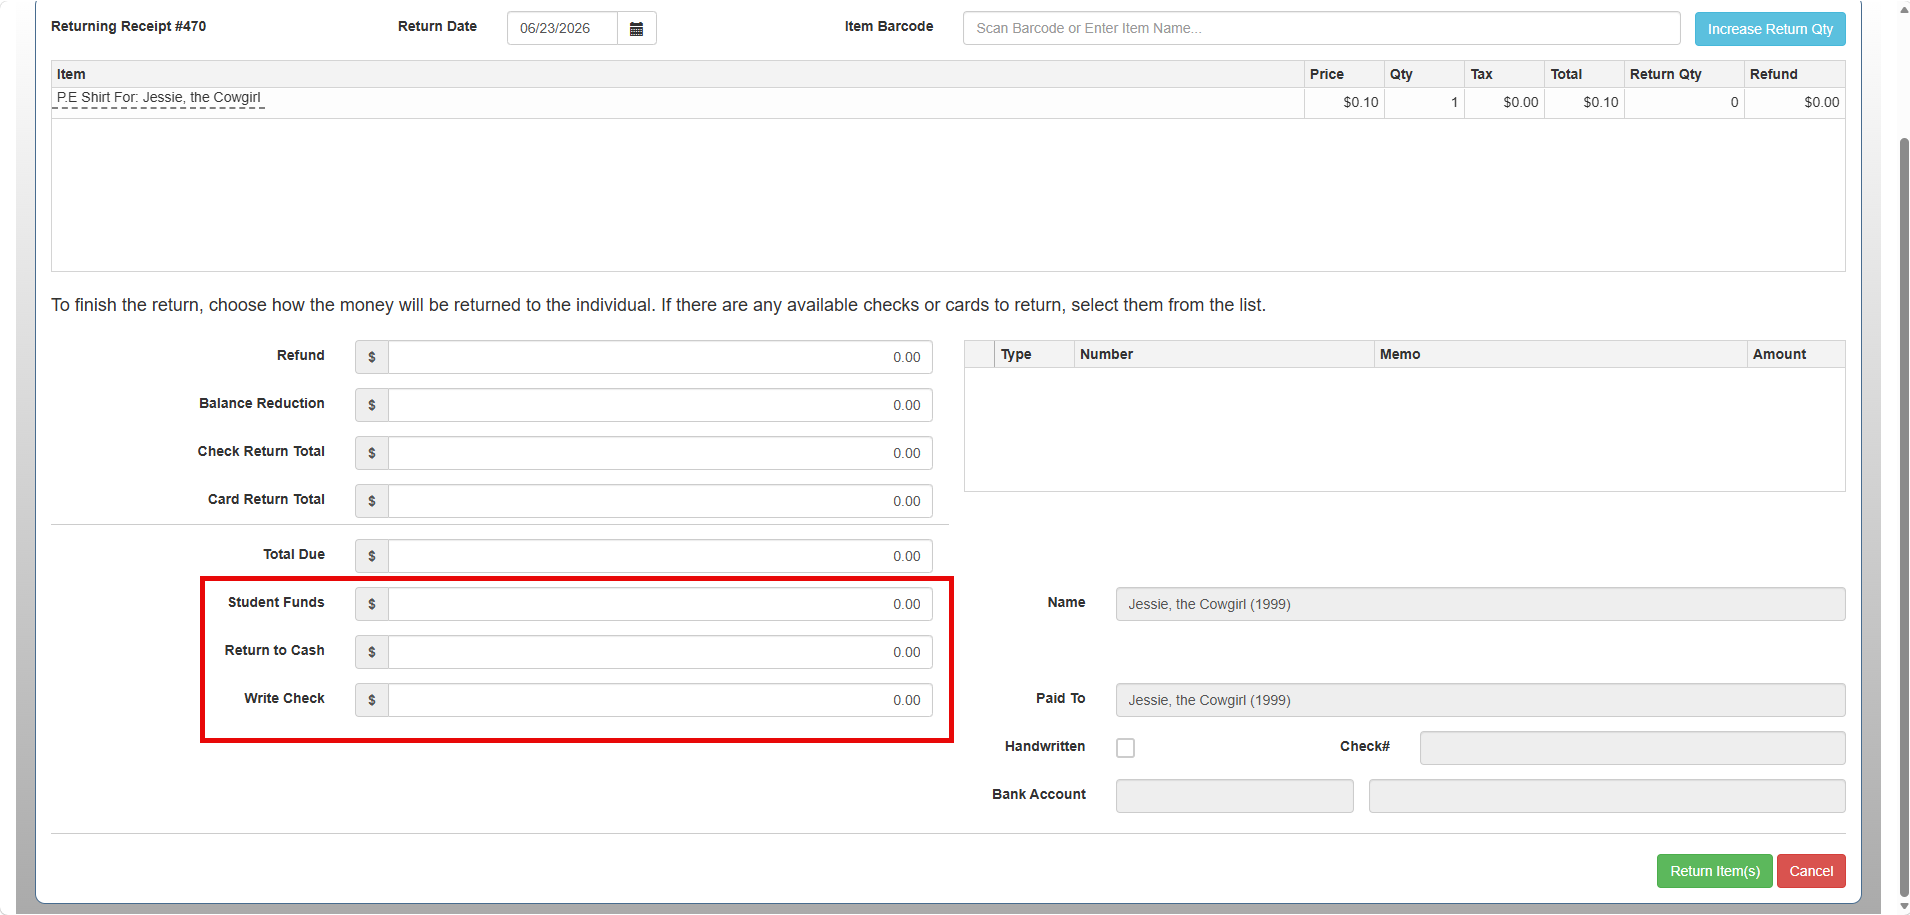Click the Qty cell showing 1
Screen dimensions: 1910x915
(x=1424, y=102)
